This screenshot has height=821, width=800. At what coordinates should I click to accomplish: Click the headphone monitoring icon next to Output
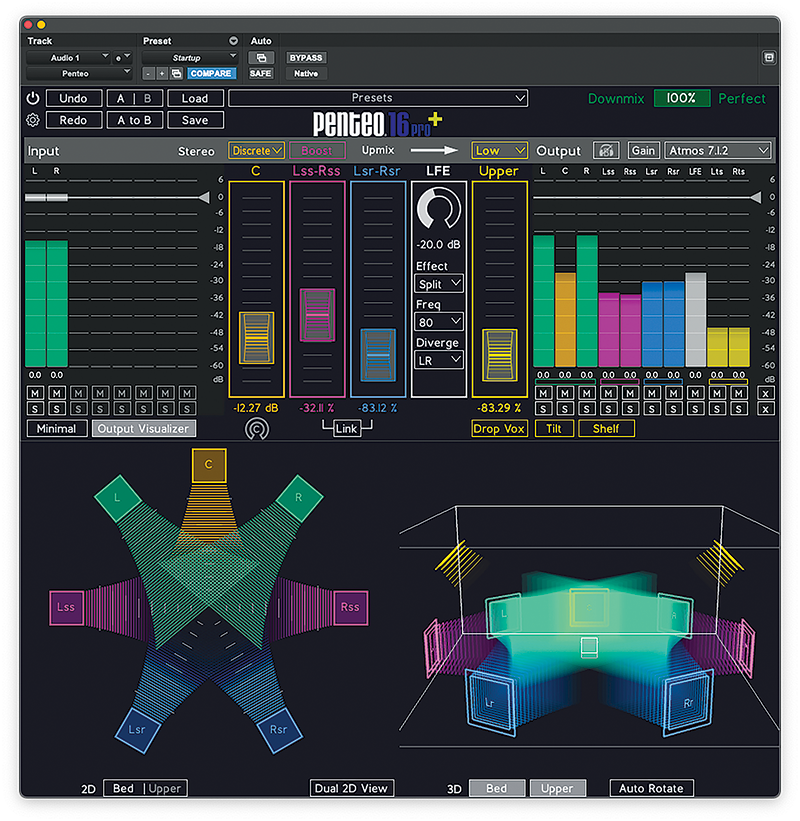[x=606, y=151]
